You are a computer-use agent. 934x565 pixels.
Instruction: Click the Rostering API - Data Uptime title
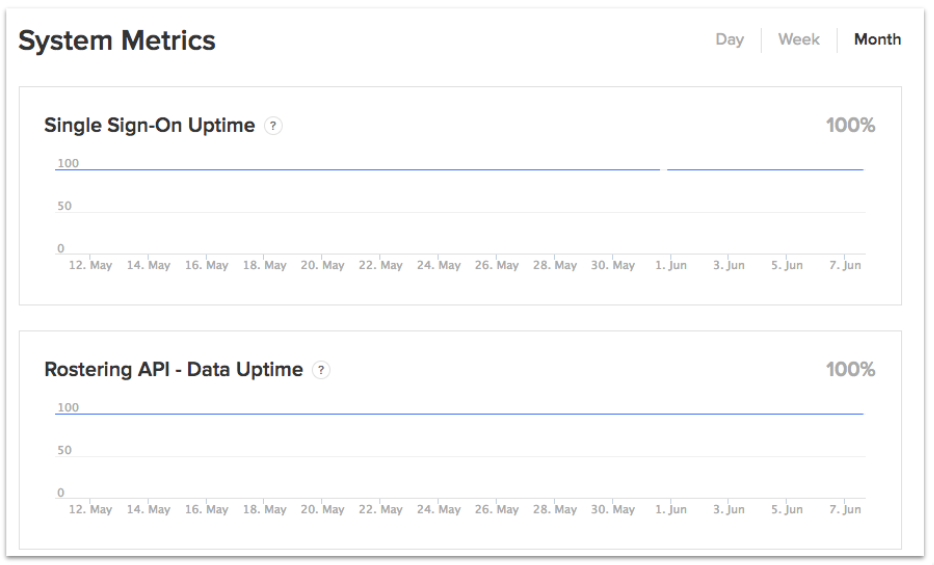[173, 369]
